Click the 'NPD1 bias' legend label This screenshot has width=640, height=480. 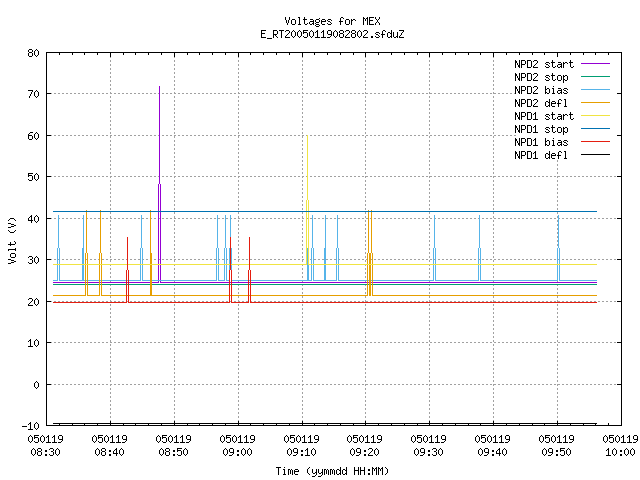point(541,142)
